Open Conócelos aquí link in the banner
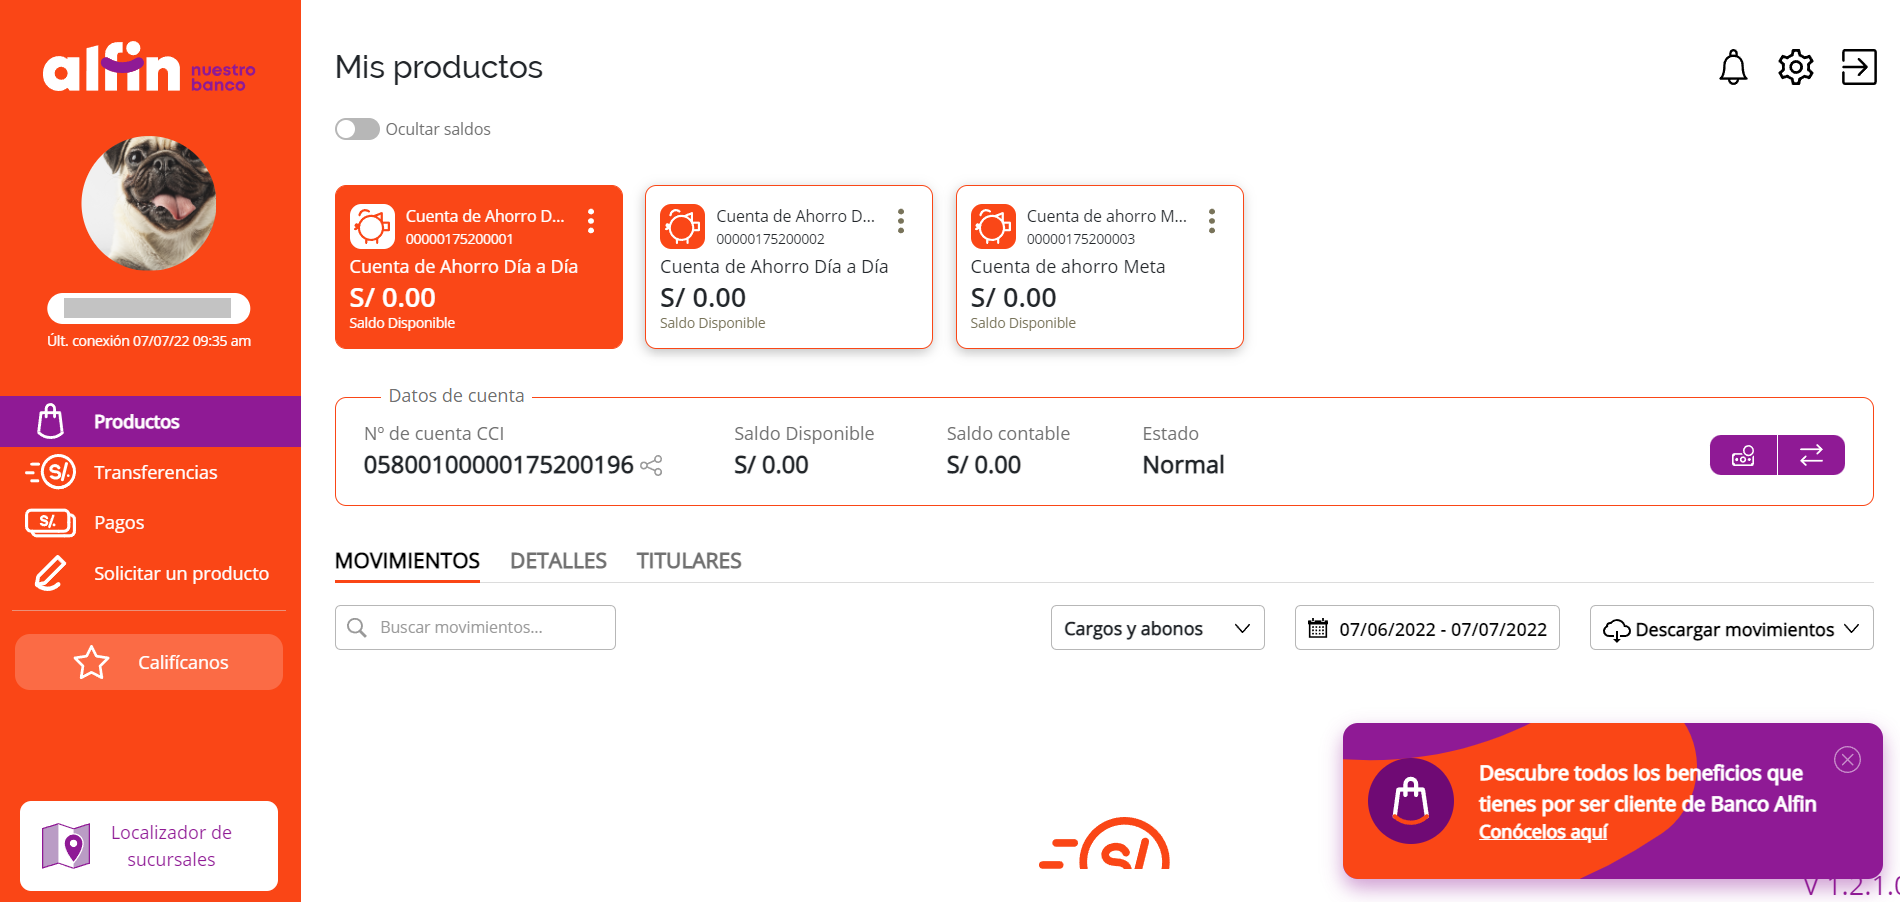The image size is (1900, 902). coord(1543,831)
